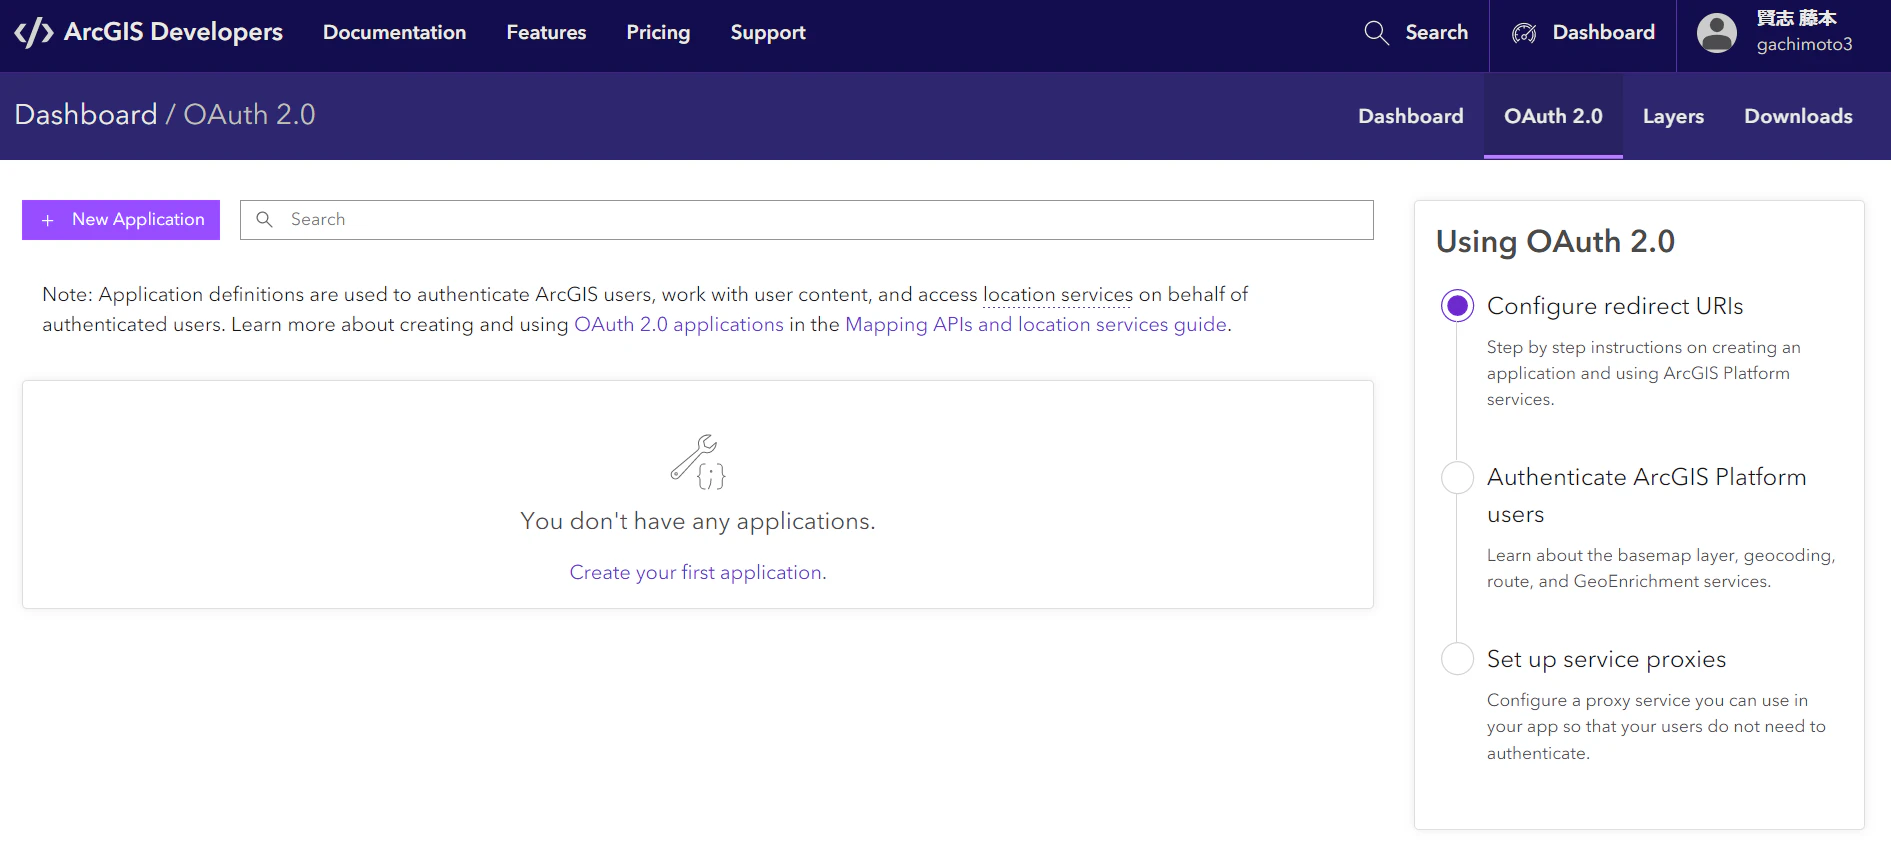
Task: Select the Authenticate ArcGIS Platform users step circle
Action: pos(1457,477)
